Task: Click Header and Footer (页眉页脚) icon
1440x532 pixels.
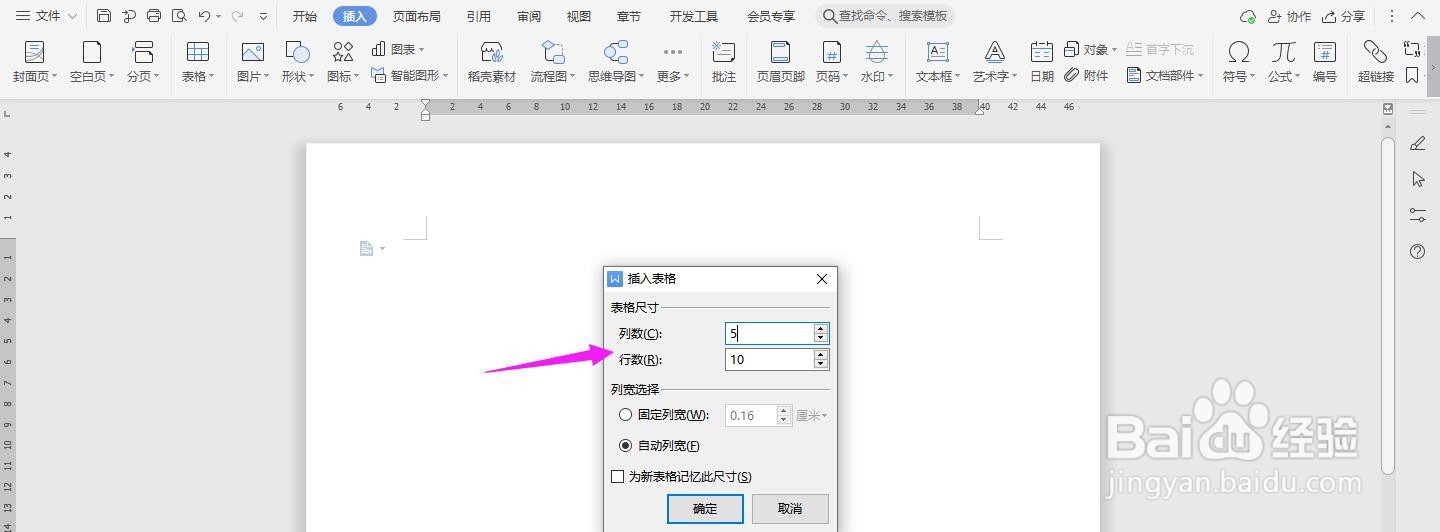Action: coord(781,52)
